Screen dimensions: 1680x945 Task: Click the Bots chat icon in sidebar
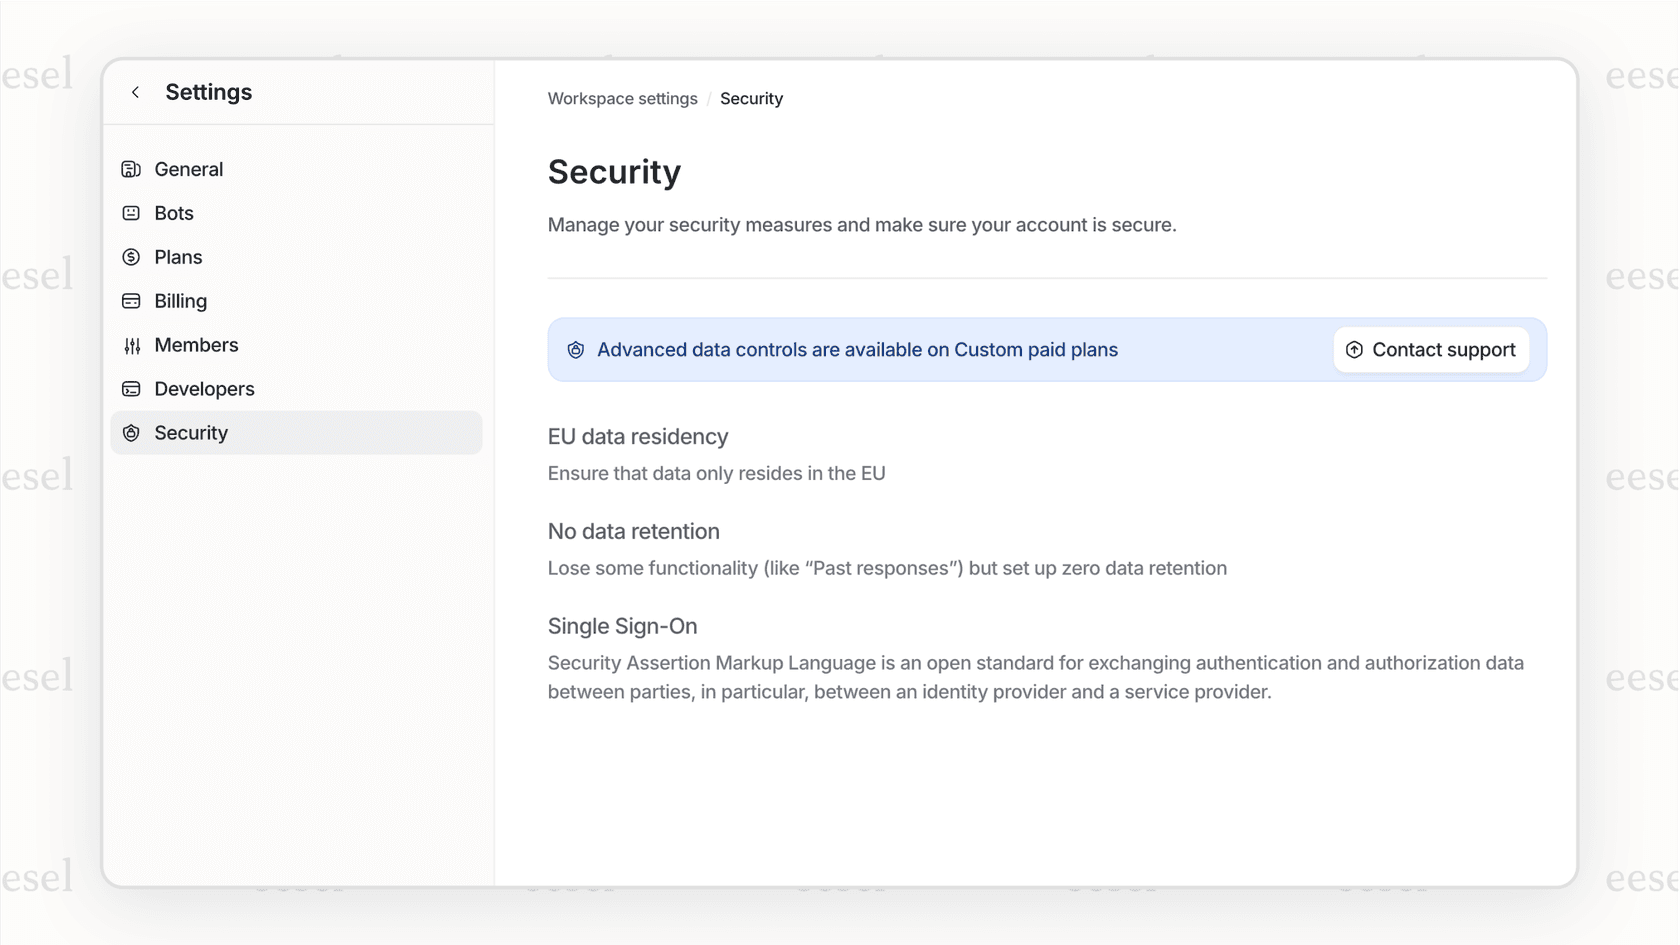pos(131,213)
